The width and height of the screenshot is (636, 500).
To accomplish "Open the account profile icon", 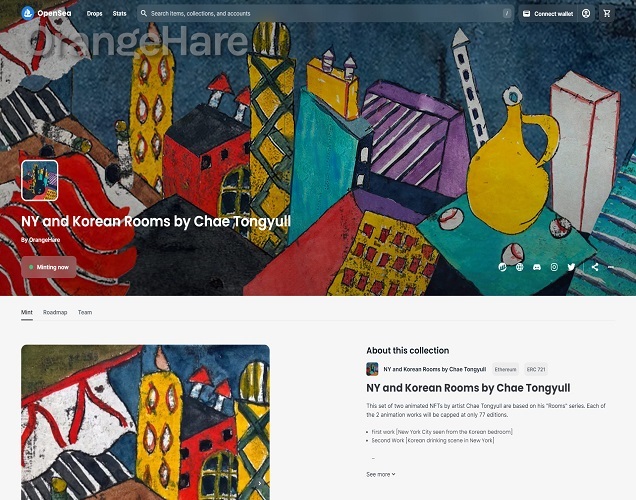I will pos(586,14).
